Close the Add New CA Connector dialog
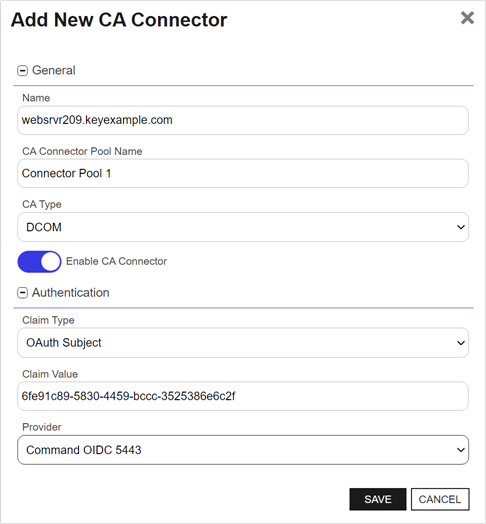 (467, 18)
